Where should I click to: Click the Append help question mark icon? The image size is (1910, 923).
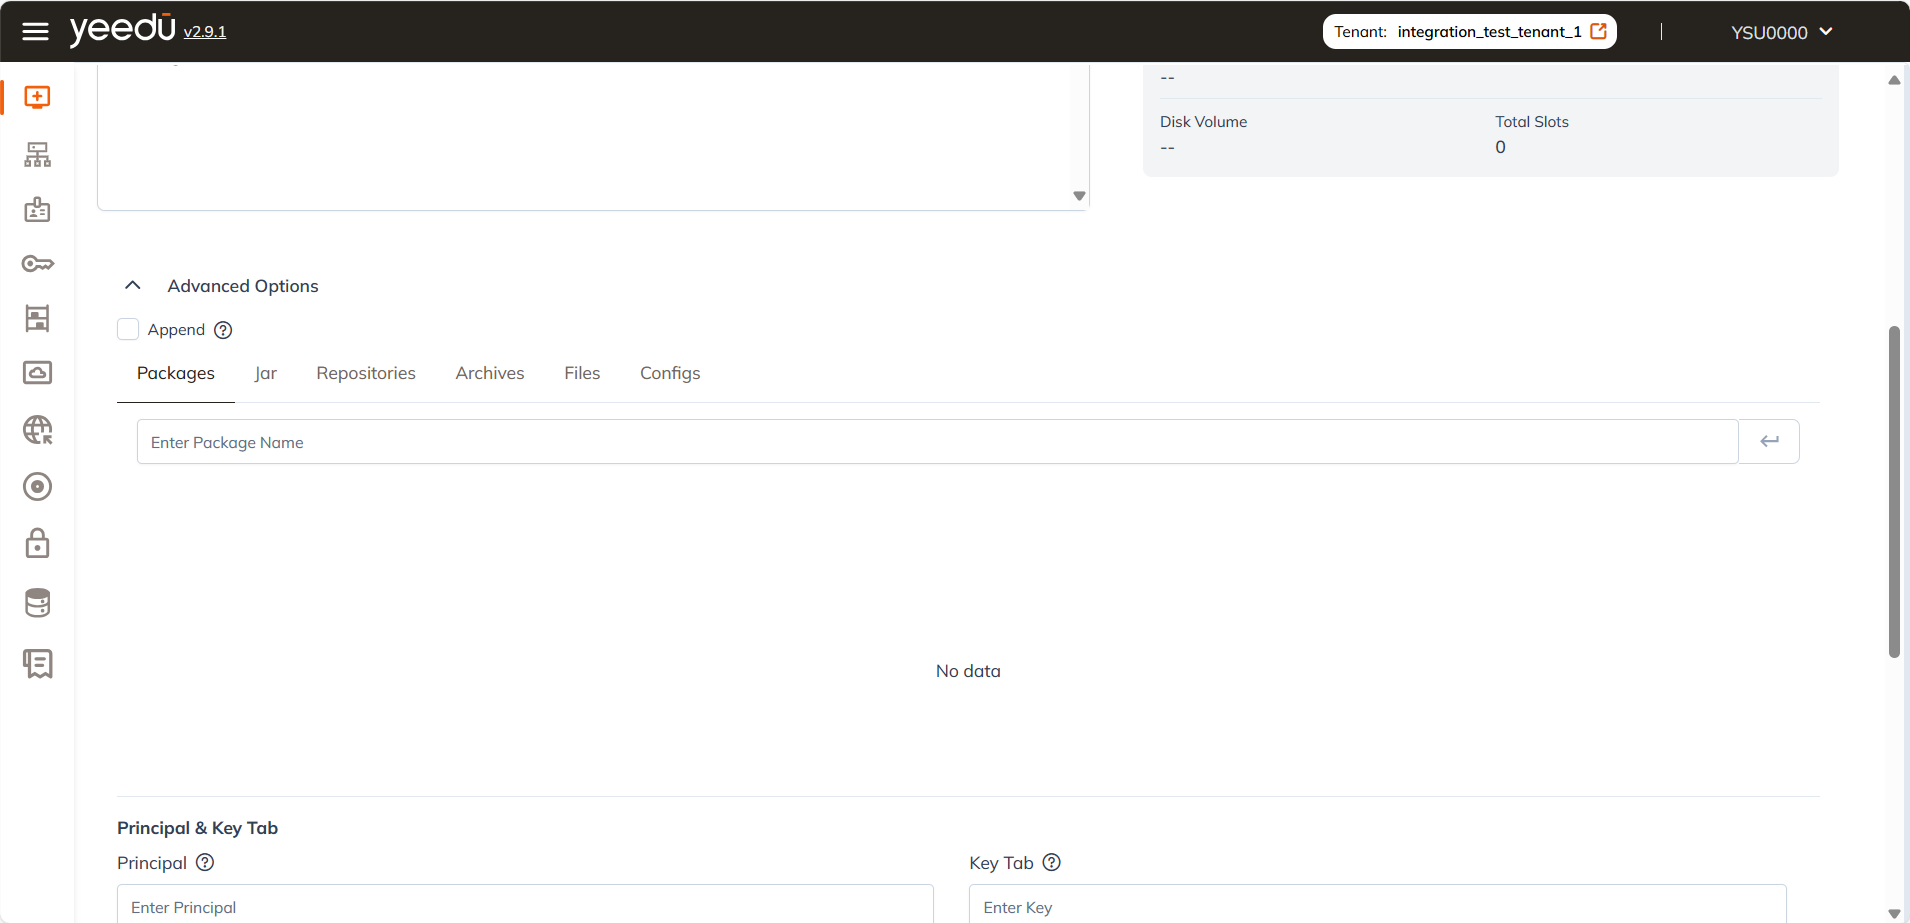click(x=222, y=329)
